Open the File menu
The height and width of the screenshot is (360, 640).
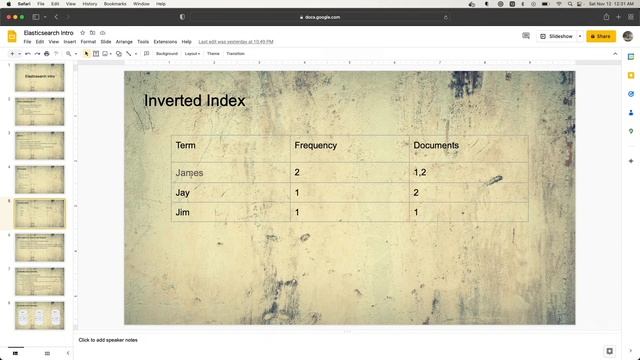27,42
